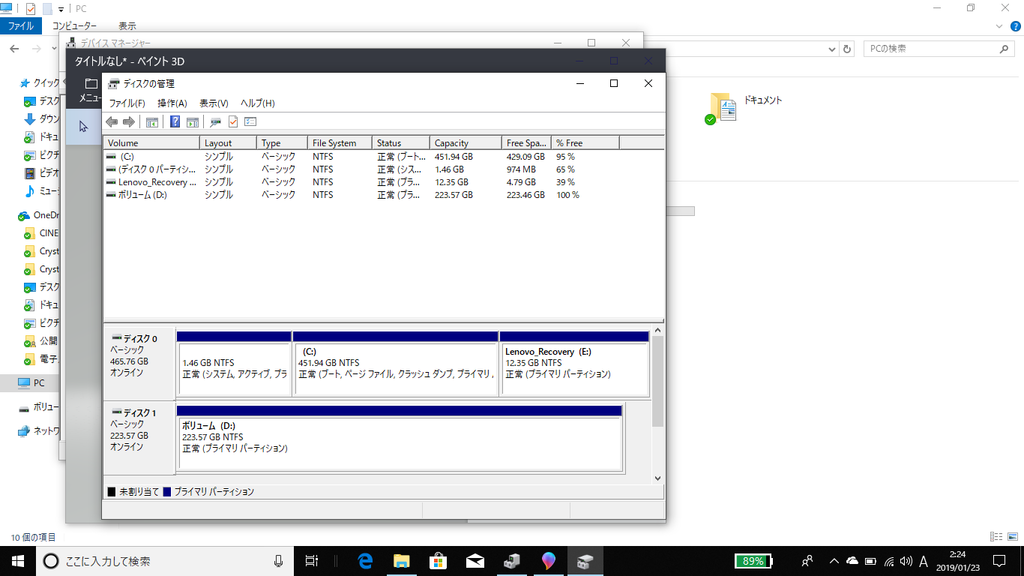Open the blue Help question mark icon
The image size is (1024, 576).
[175, 122]
